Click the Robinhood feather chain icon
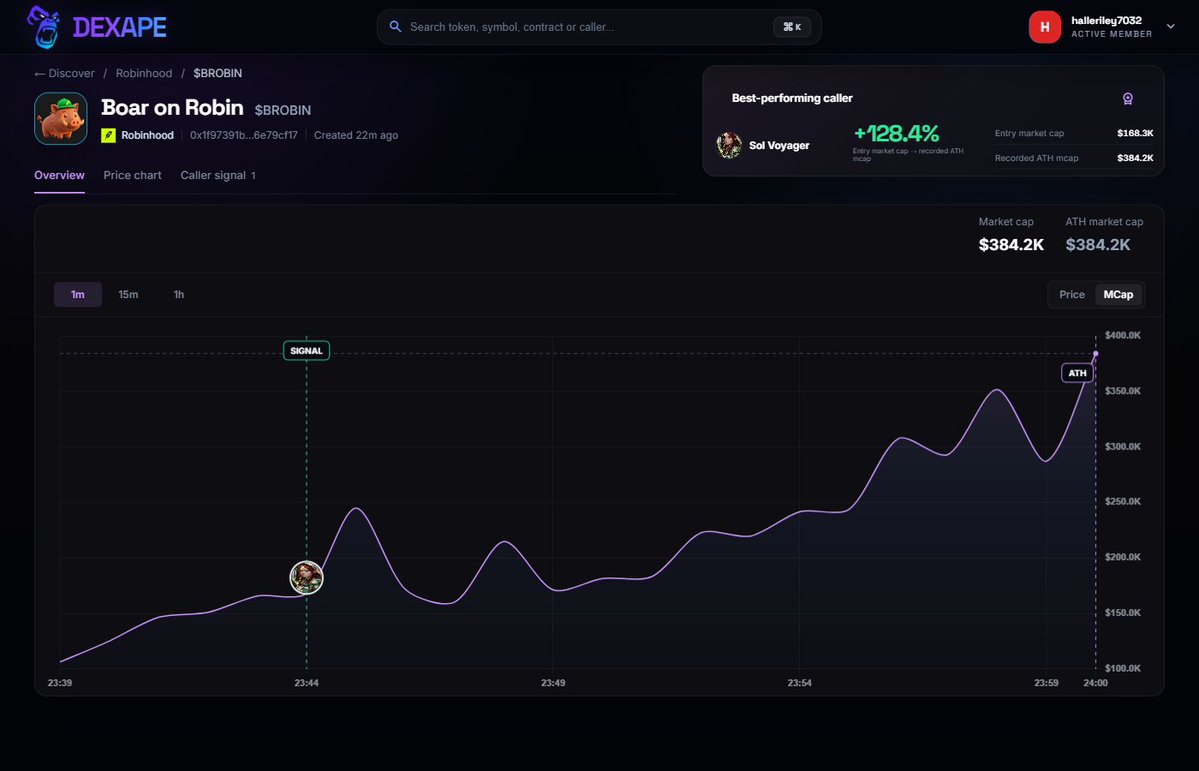The image size is (1199, 771). (109, 135)
